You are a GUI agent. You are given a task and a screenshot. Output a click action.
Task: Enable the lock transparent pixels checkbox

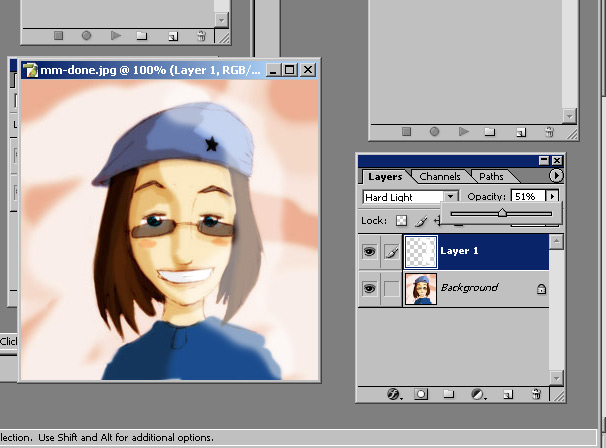tap(401, 220)
